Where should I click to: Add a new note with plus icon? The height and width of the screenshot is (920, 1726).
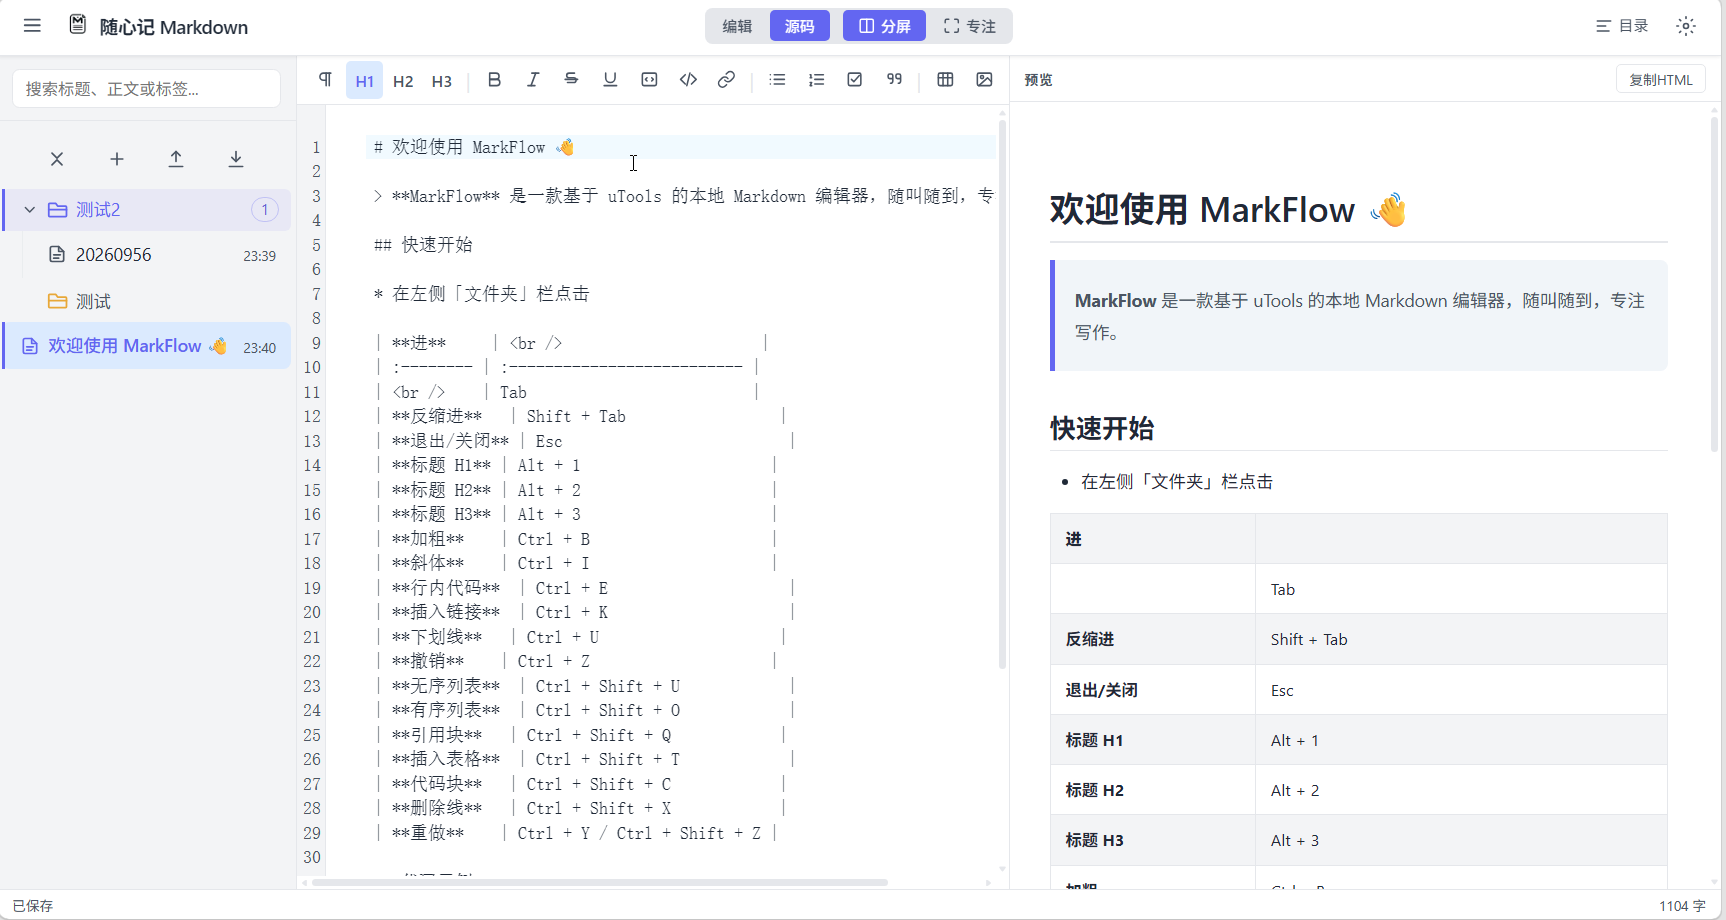click(117, 159)
